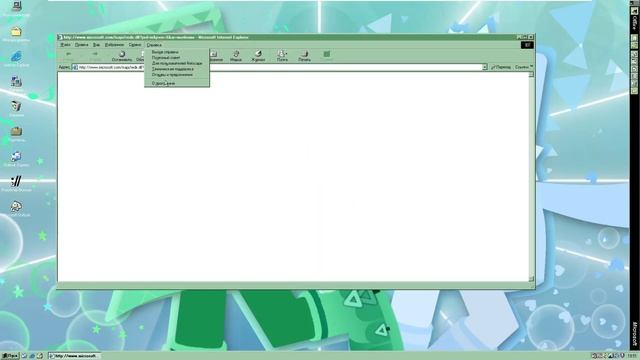Viewport: 640px width, 360px height.
Task: Click the taskbar button http://www.microsoft
Action: point(74,356)
